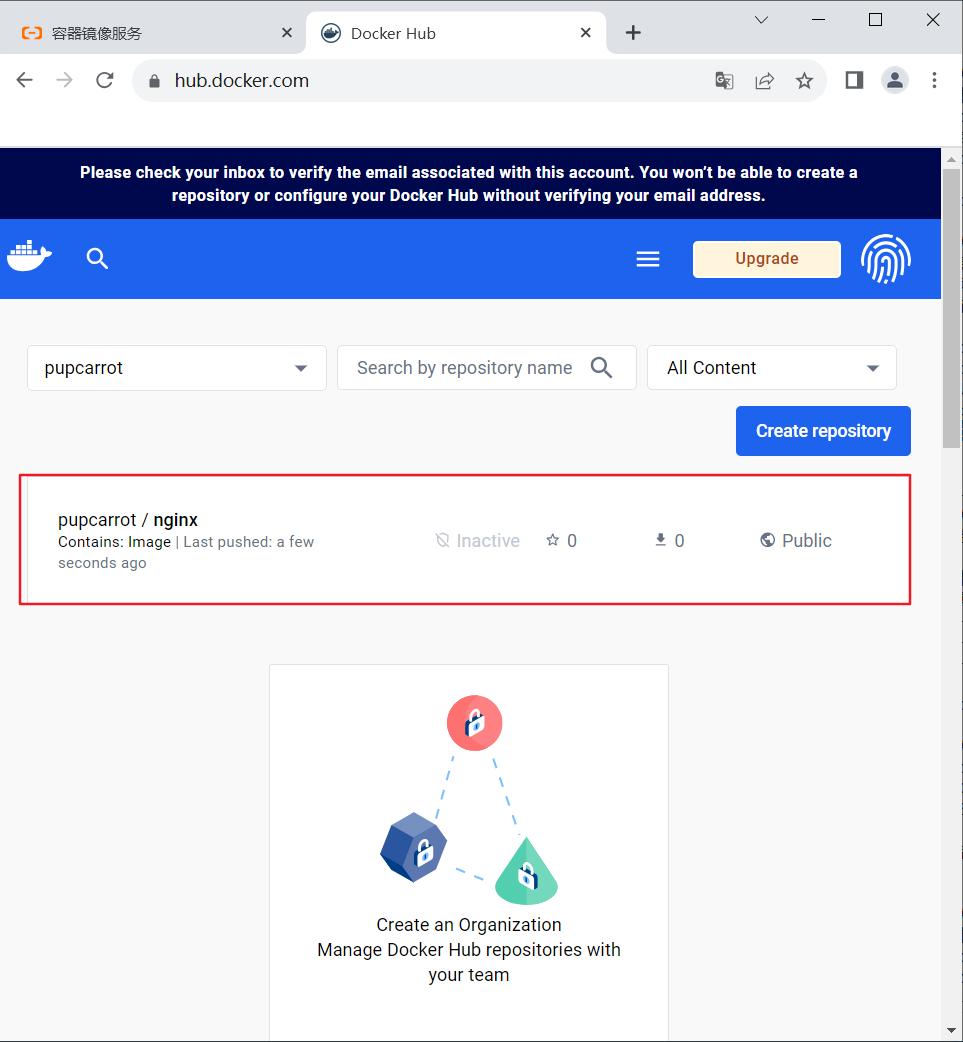Open the tab search chevron

(x=762, y=20)
